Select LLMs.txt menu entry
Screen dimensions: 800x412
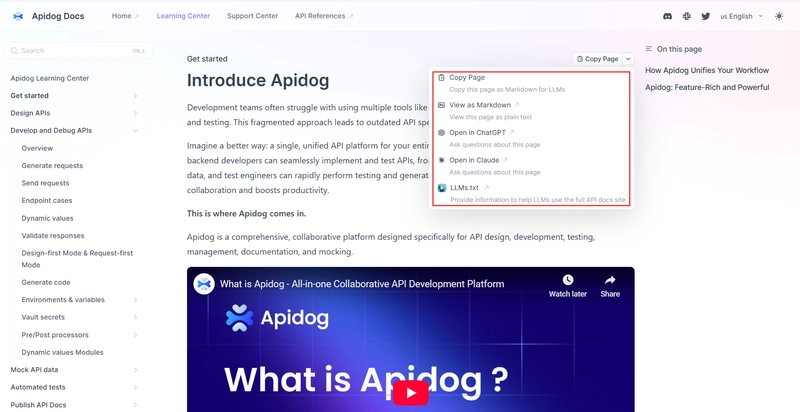[x=531, y=193]
